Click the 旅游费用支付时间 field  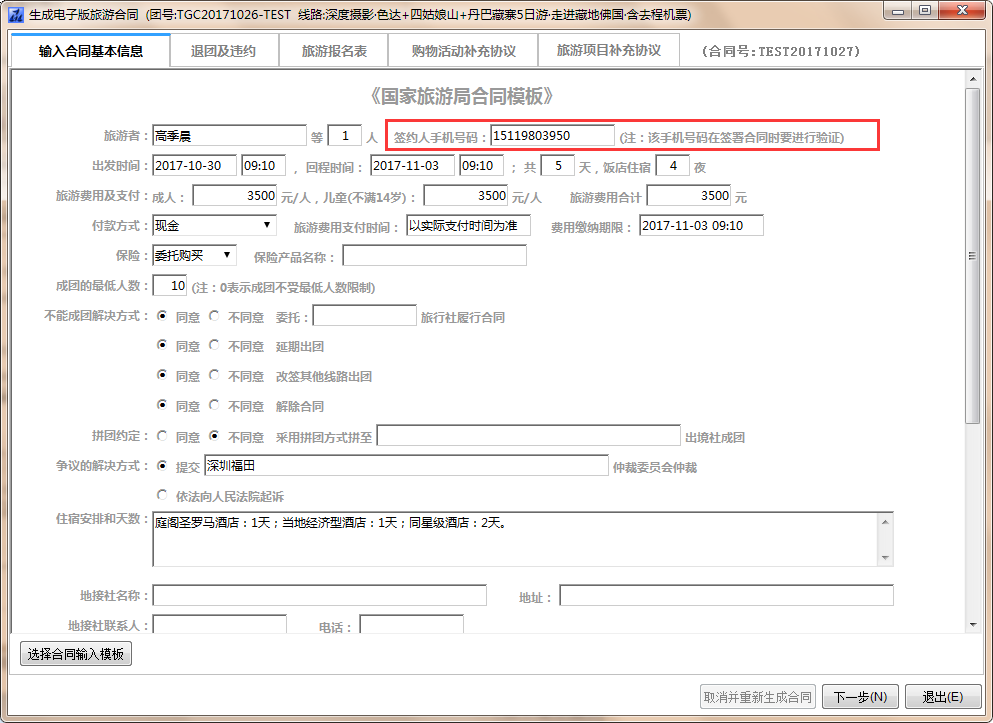pyautogui.click(x=469, y=225)
